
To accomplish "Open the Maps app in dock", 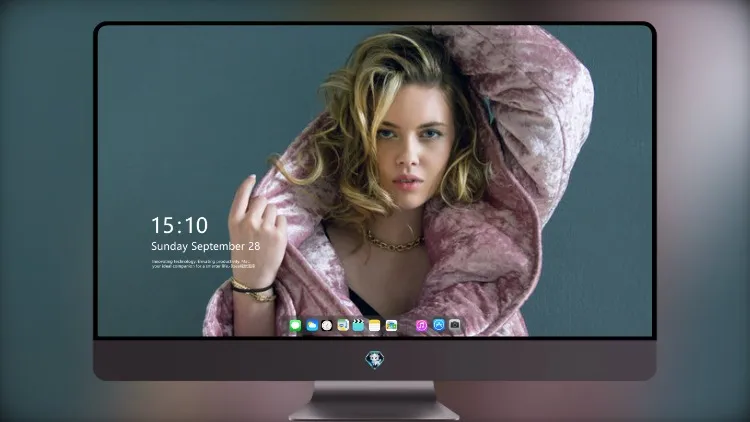I will click(x=343, y=325).
